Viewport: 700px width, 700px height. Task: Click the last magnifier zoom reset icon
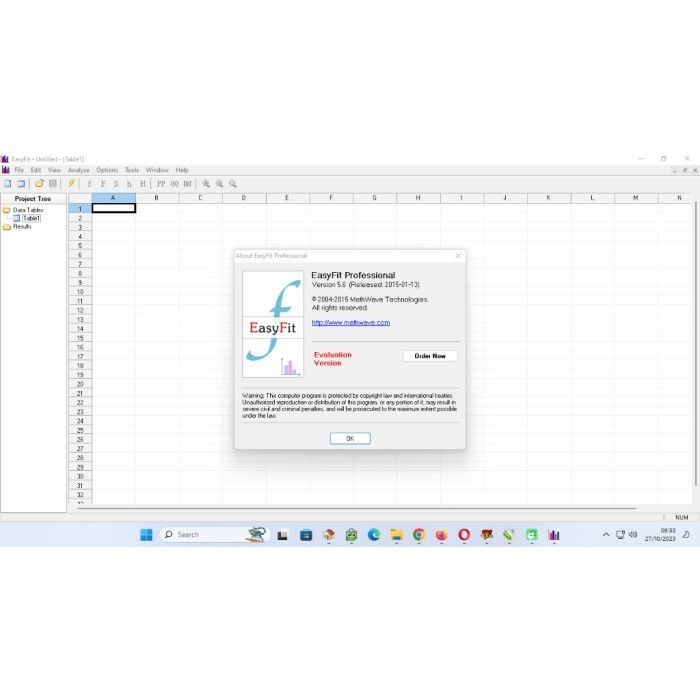[x=233, y=184]
